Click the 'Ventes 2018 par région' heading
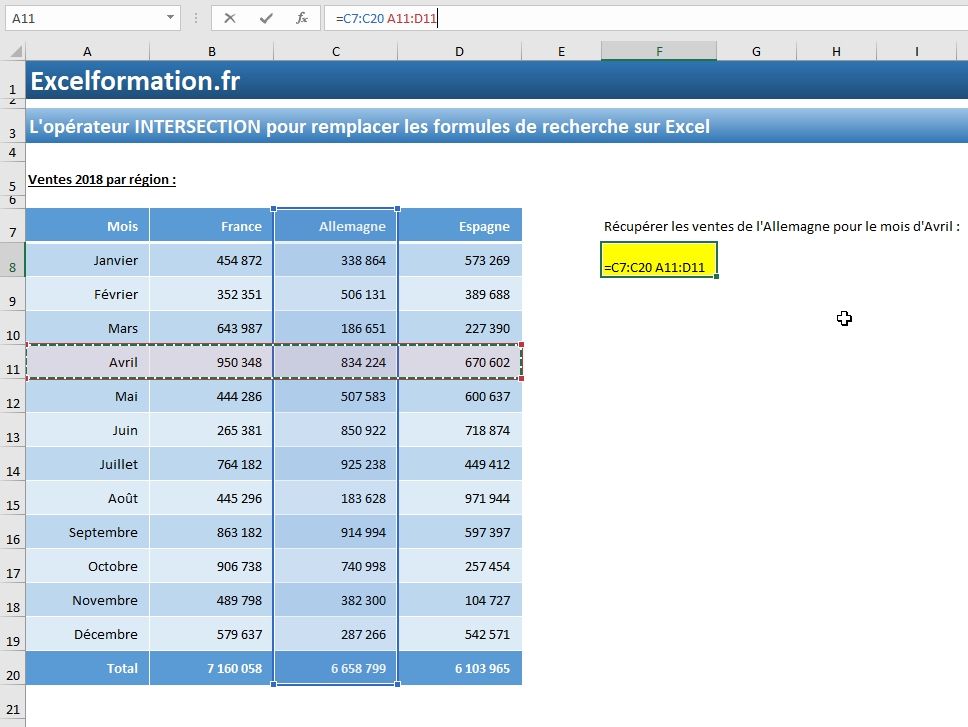968x727 pixels. (102, 180)
